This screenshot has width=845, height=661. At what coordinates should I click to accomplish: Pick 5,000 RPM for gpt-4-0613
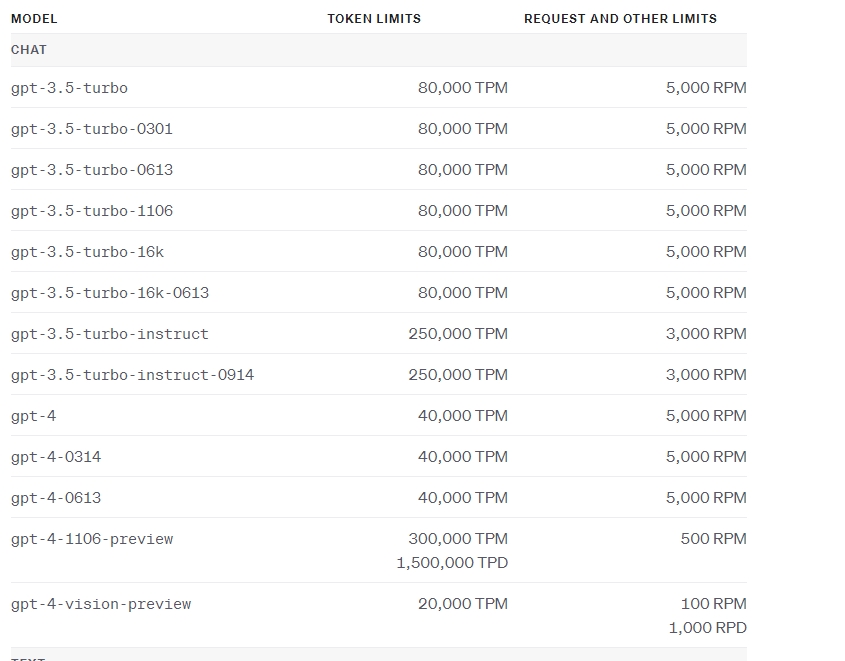[706, 498]
